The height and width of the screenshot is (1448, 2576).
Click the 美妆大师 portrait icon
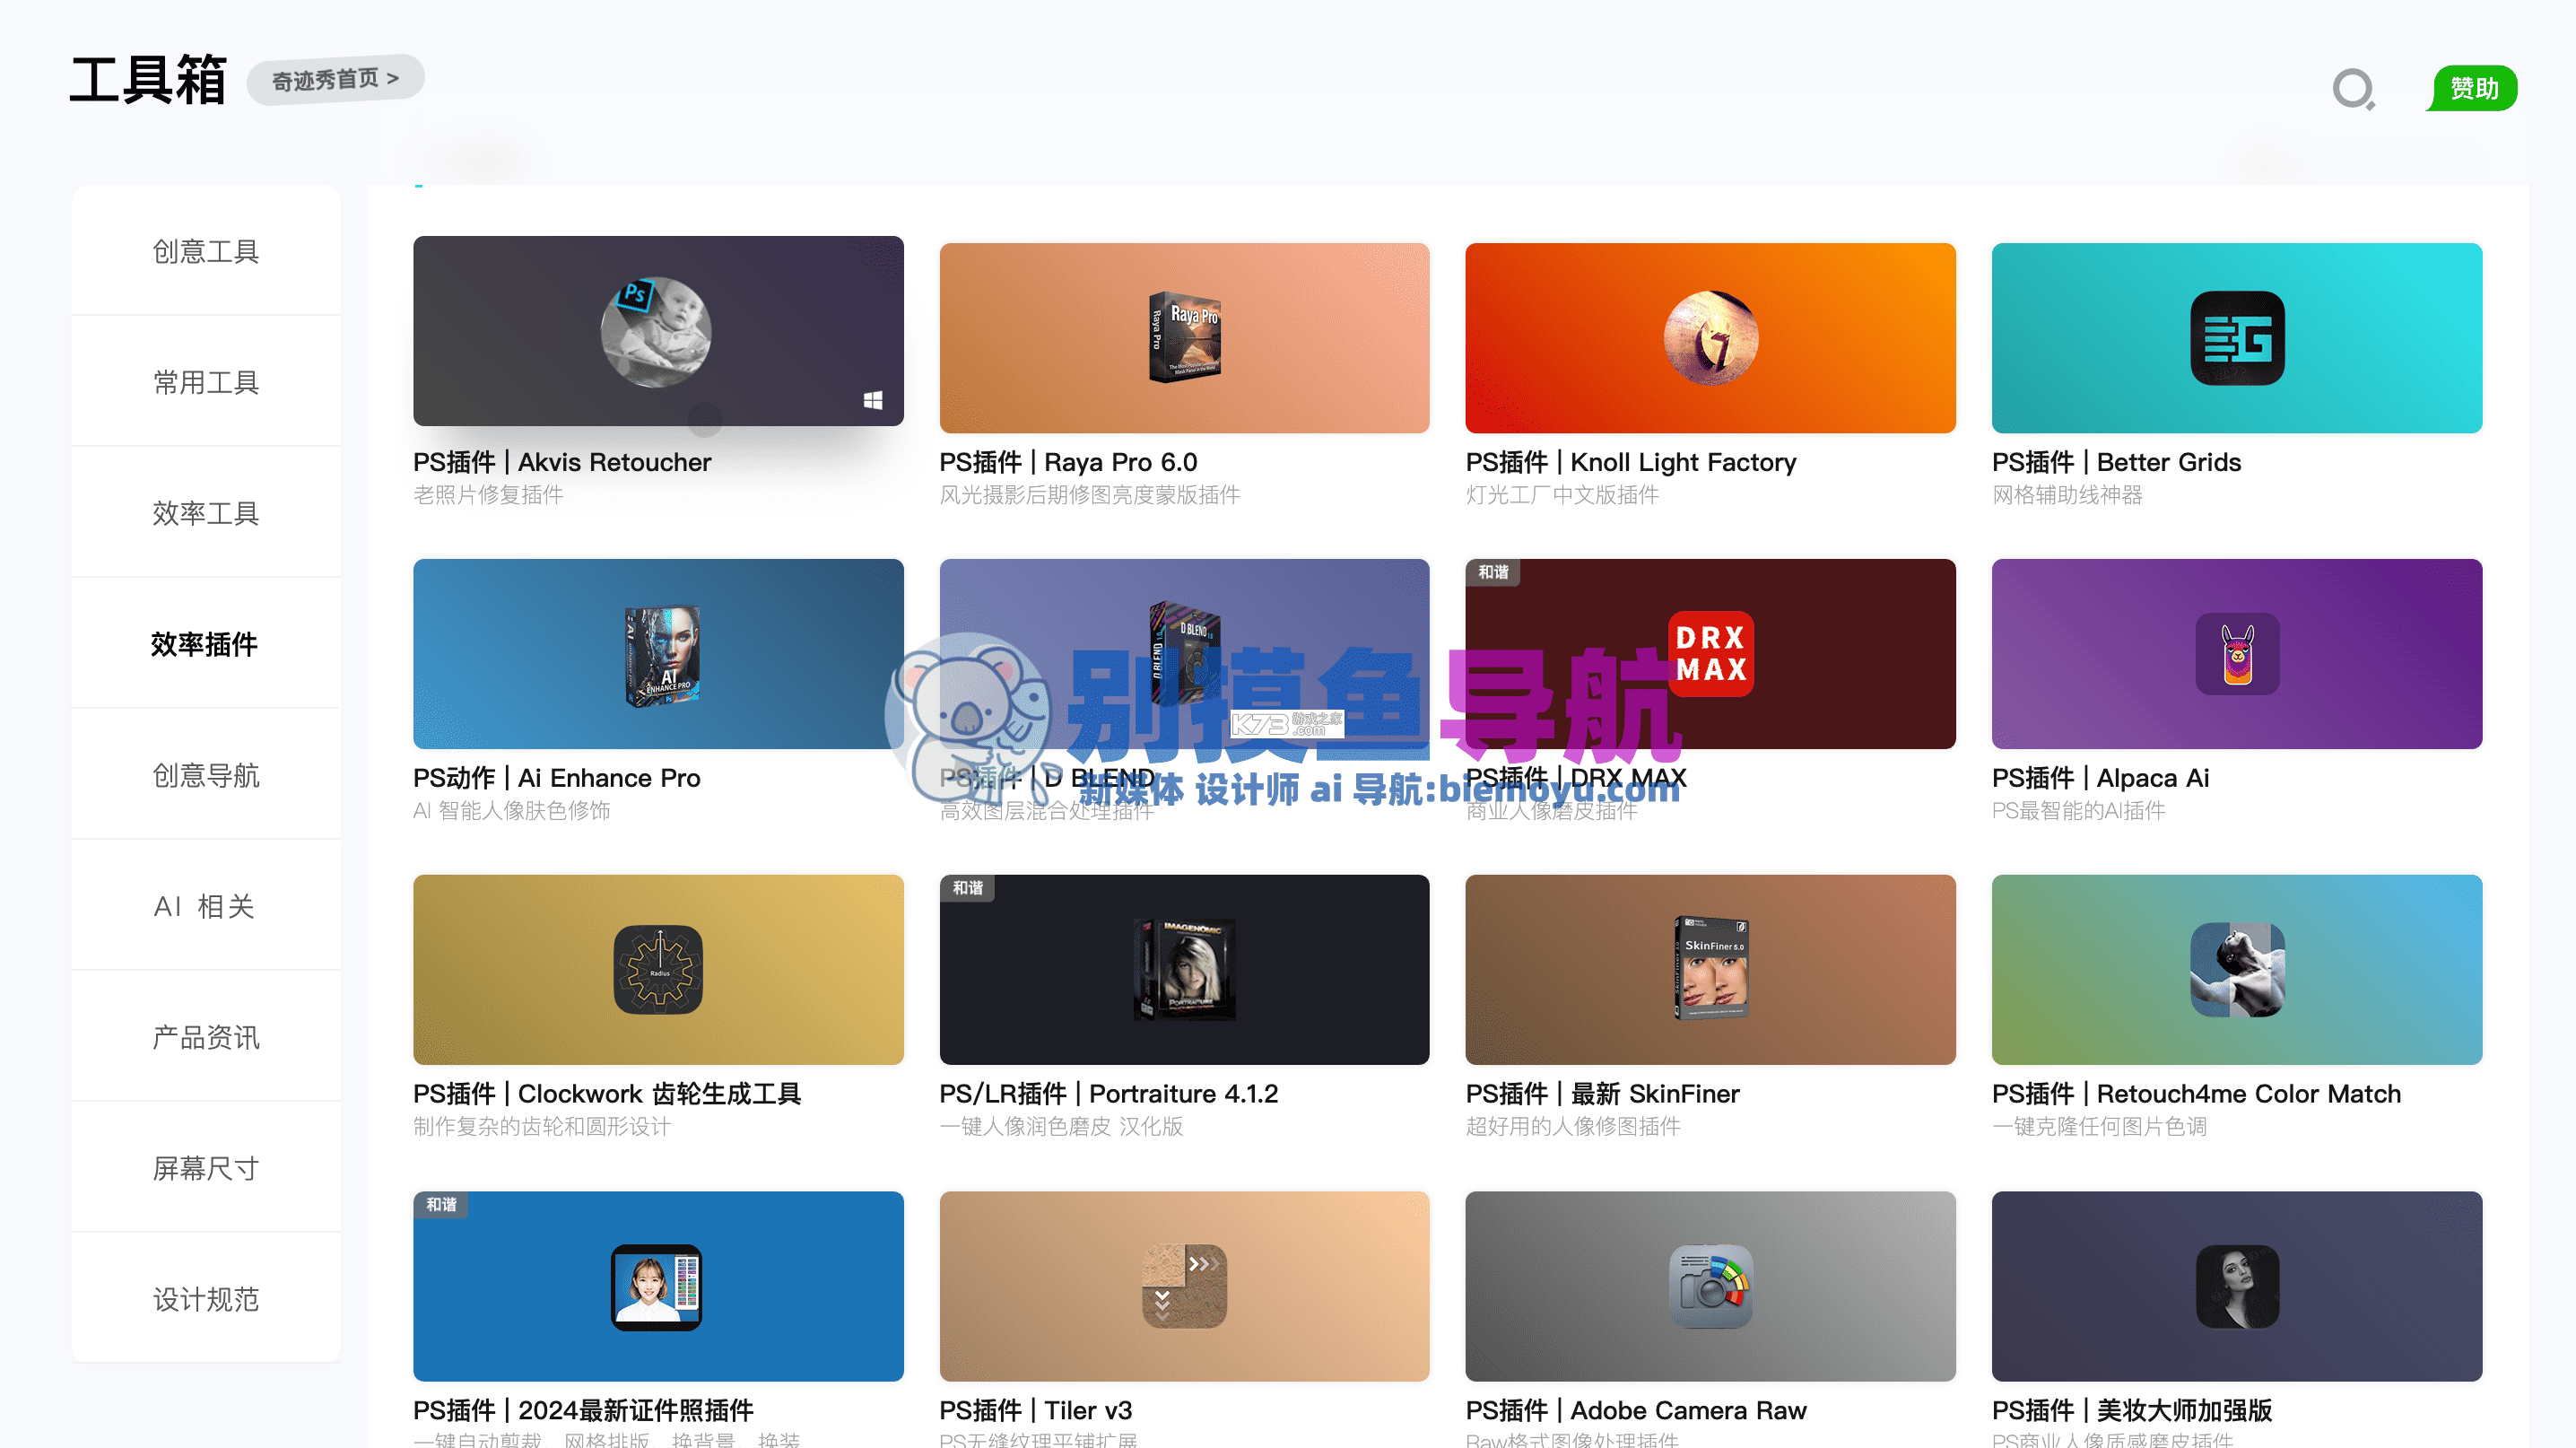2237,1286
